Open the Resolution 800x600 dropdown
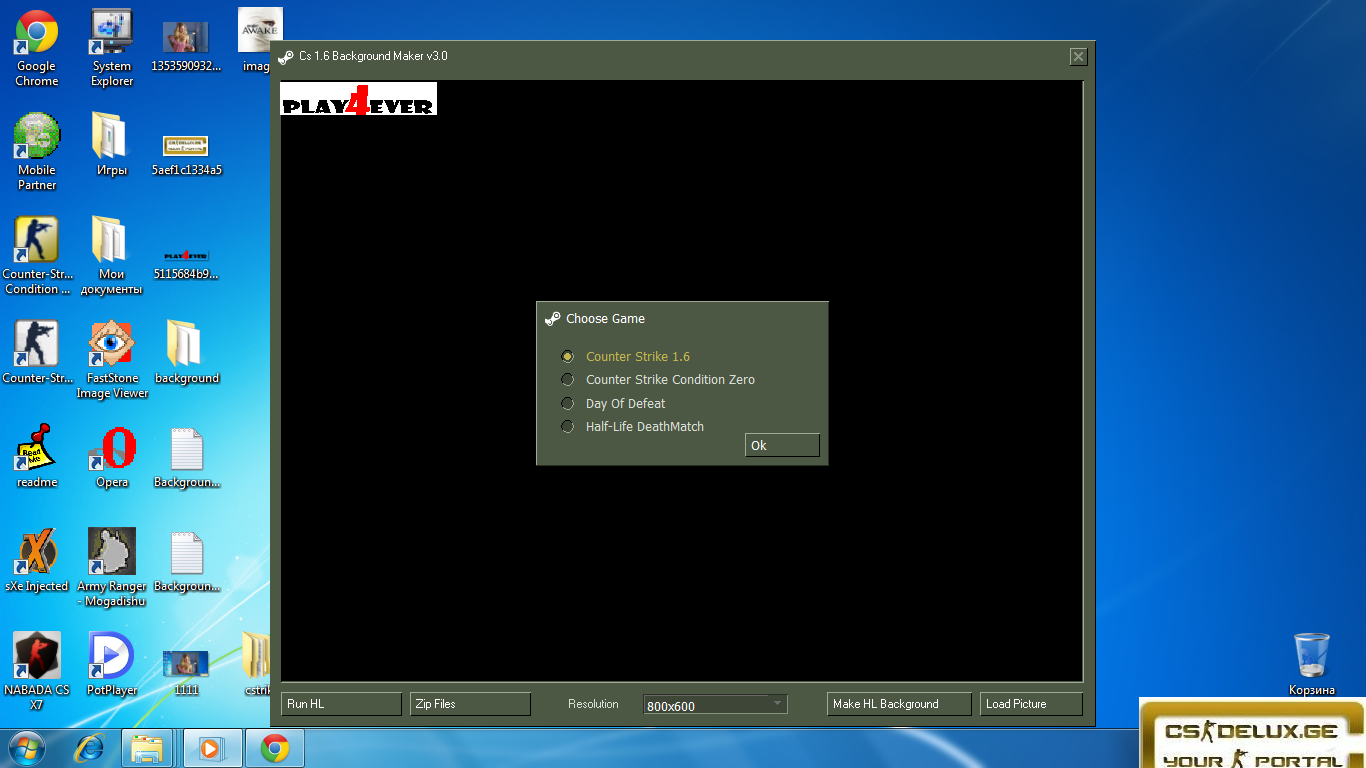 777,704
